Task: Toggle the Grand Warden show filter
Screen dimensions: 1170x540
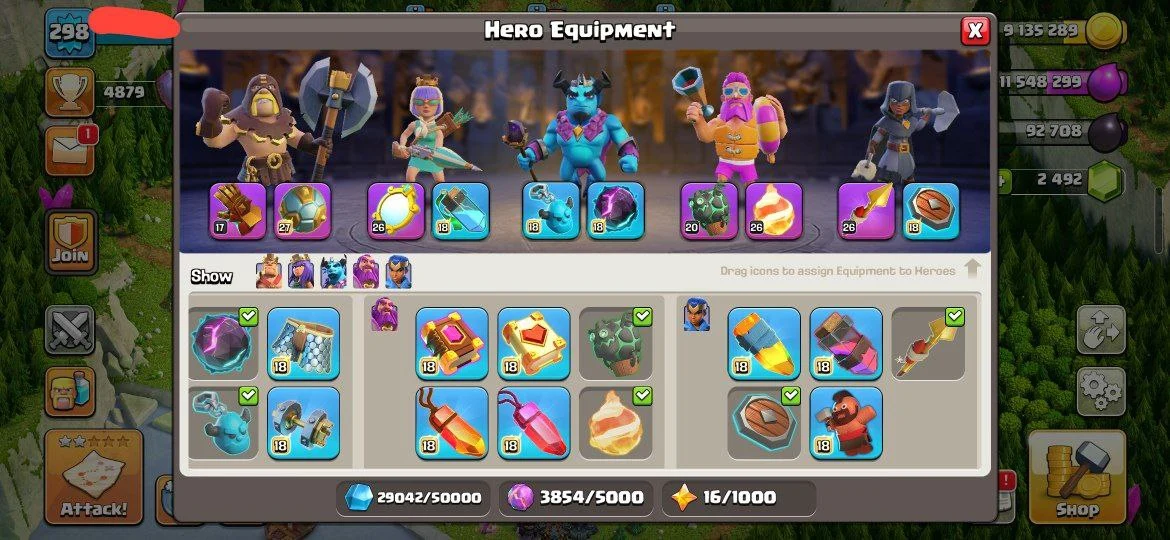Action: point(366,272)
